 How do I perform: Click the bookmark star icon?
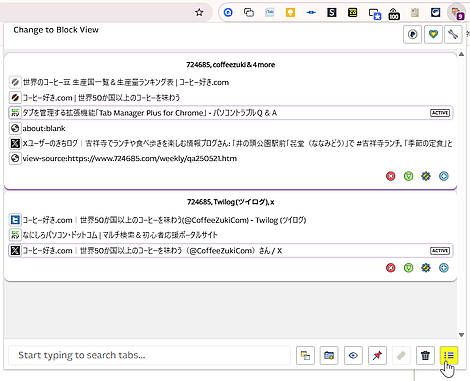[x=199, y=13]
